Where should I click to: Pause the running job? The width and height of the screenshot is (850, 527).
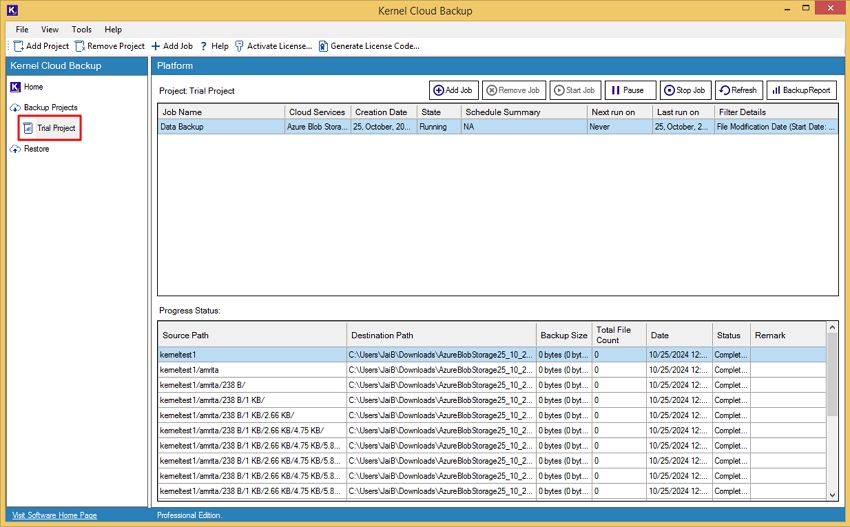[x=630, y=90]
